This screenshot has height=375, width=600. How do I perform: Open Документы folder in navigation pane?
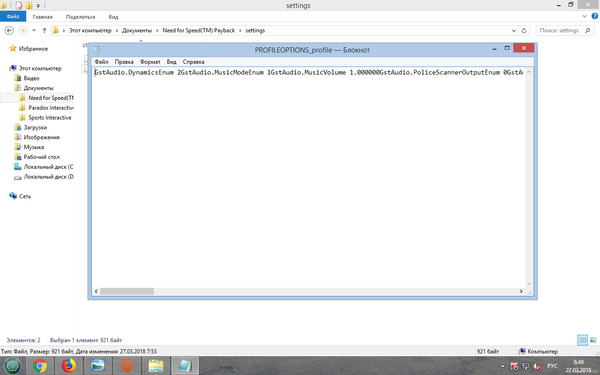click(x=38, y=88)
